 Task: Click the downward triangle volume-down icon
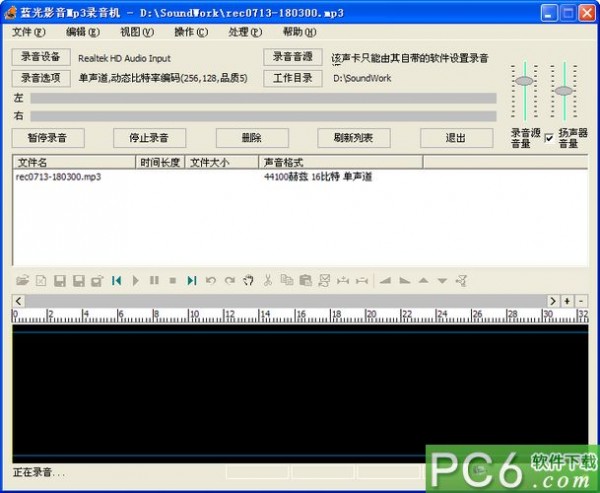(x=442, y=281)
